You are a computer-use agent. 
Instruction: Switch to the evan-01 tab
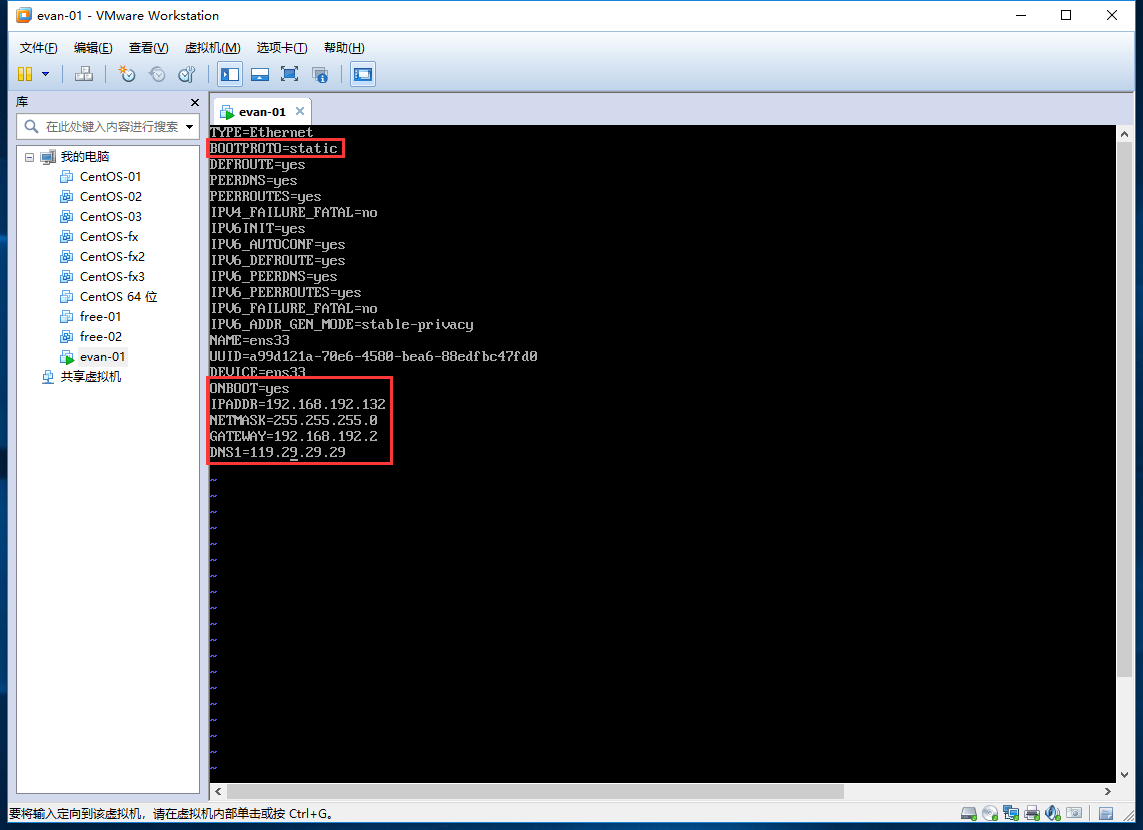click(262, 112)
